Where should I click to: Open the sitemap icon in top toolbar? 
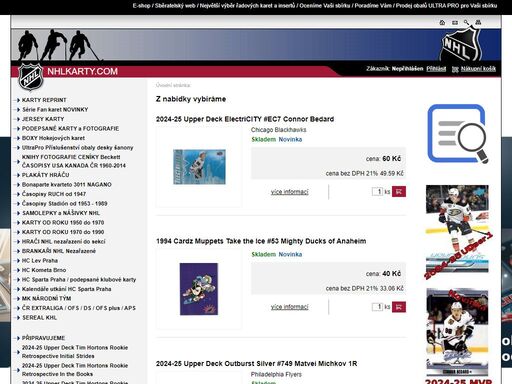pyautogui.click(x=478, y=22)
